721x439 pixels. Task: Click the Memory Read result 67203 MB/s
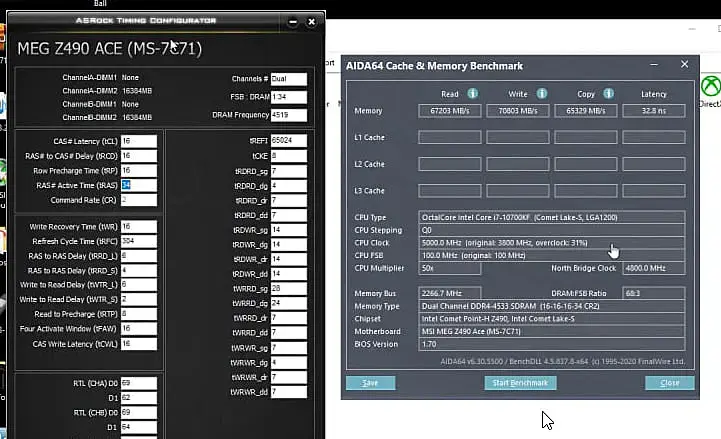click(450, 111)
